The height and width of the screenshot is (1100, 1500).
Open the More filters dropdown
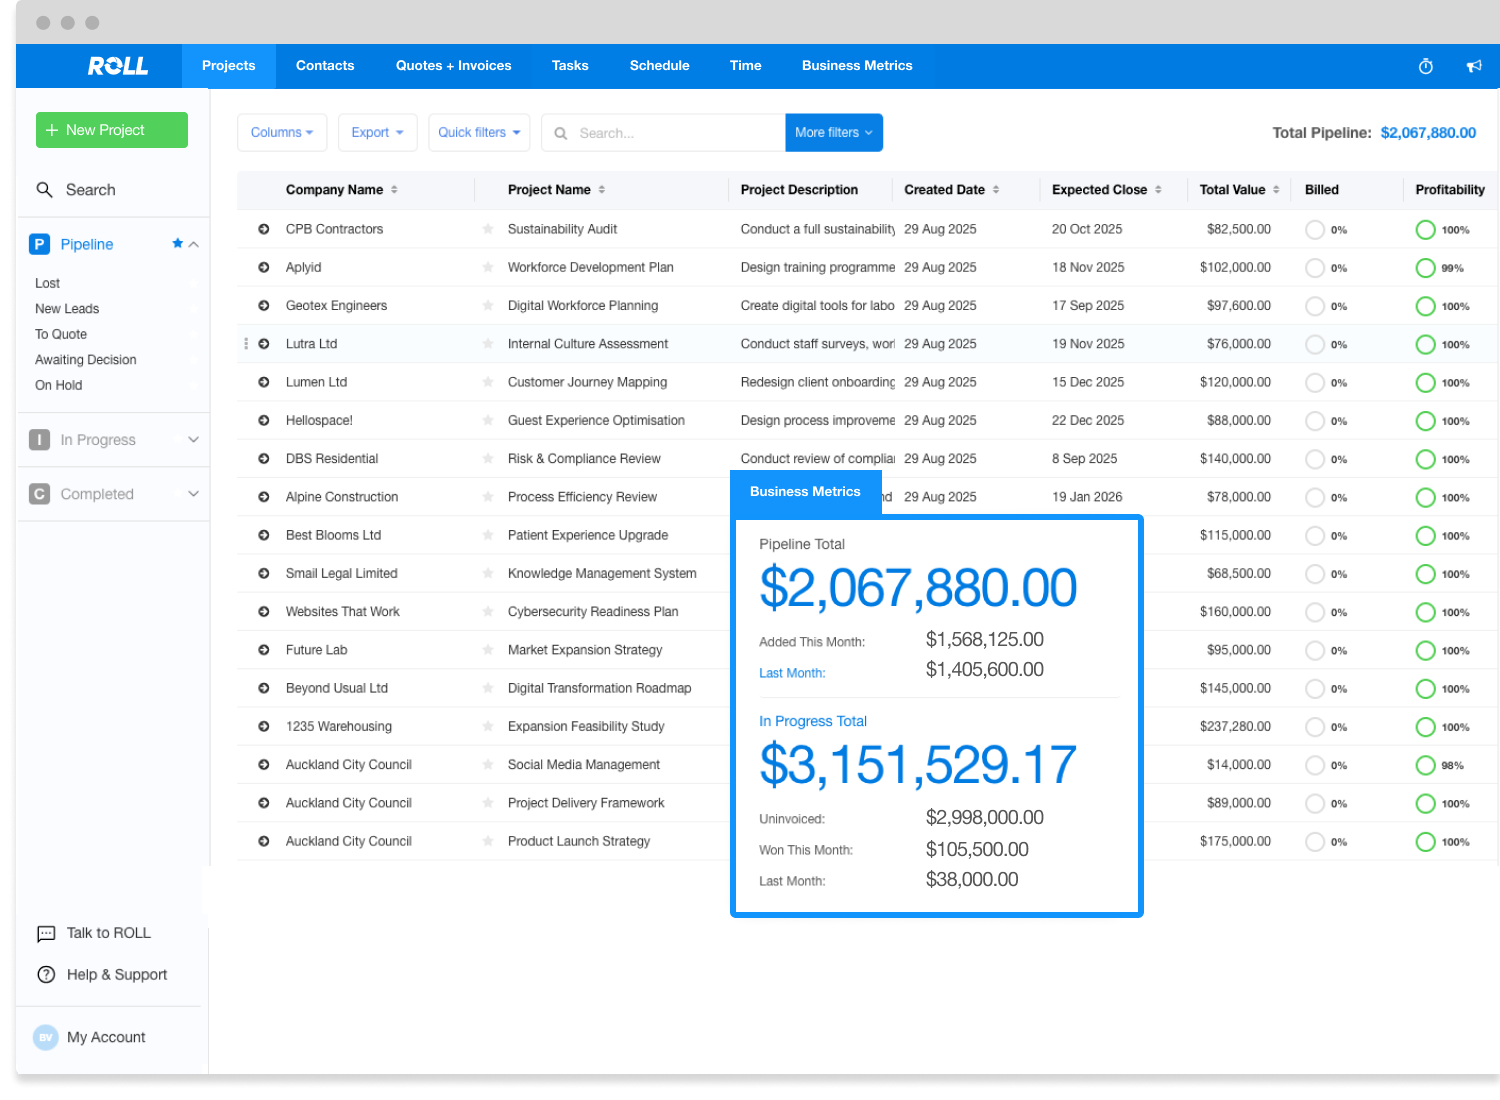point(833,133)
